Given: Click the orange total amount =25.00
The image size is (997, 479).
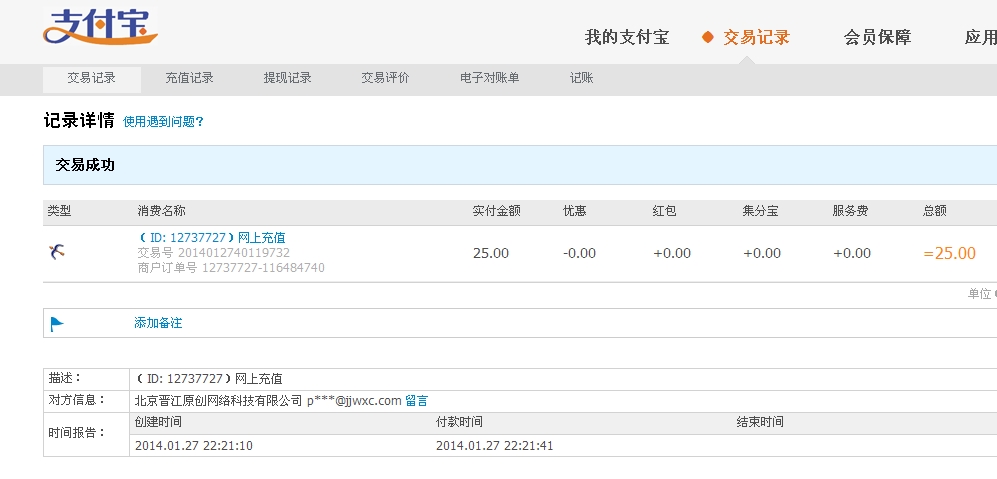Looking at the screenshot, I should (949, 253).
